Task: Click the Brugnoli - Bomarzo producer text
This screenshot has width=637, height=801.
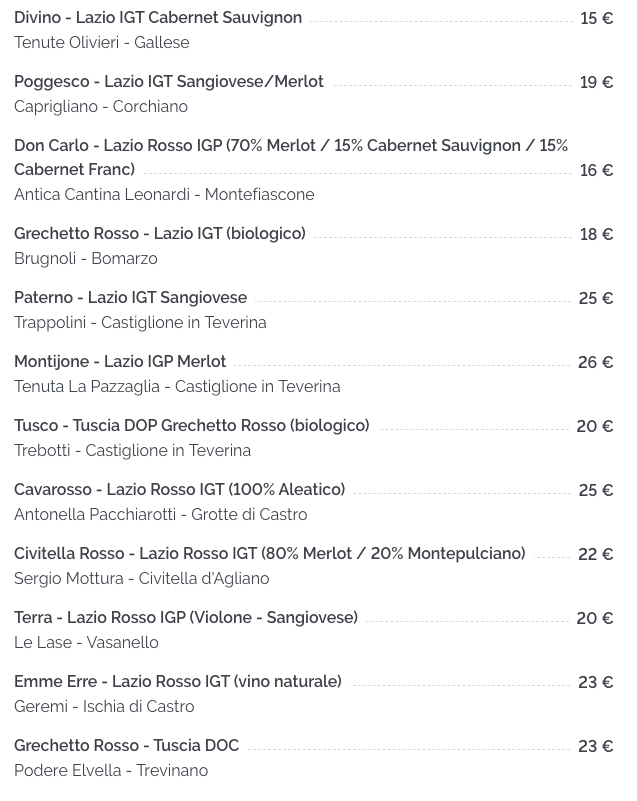Action: click(x=85, y=258)
